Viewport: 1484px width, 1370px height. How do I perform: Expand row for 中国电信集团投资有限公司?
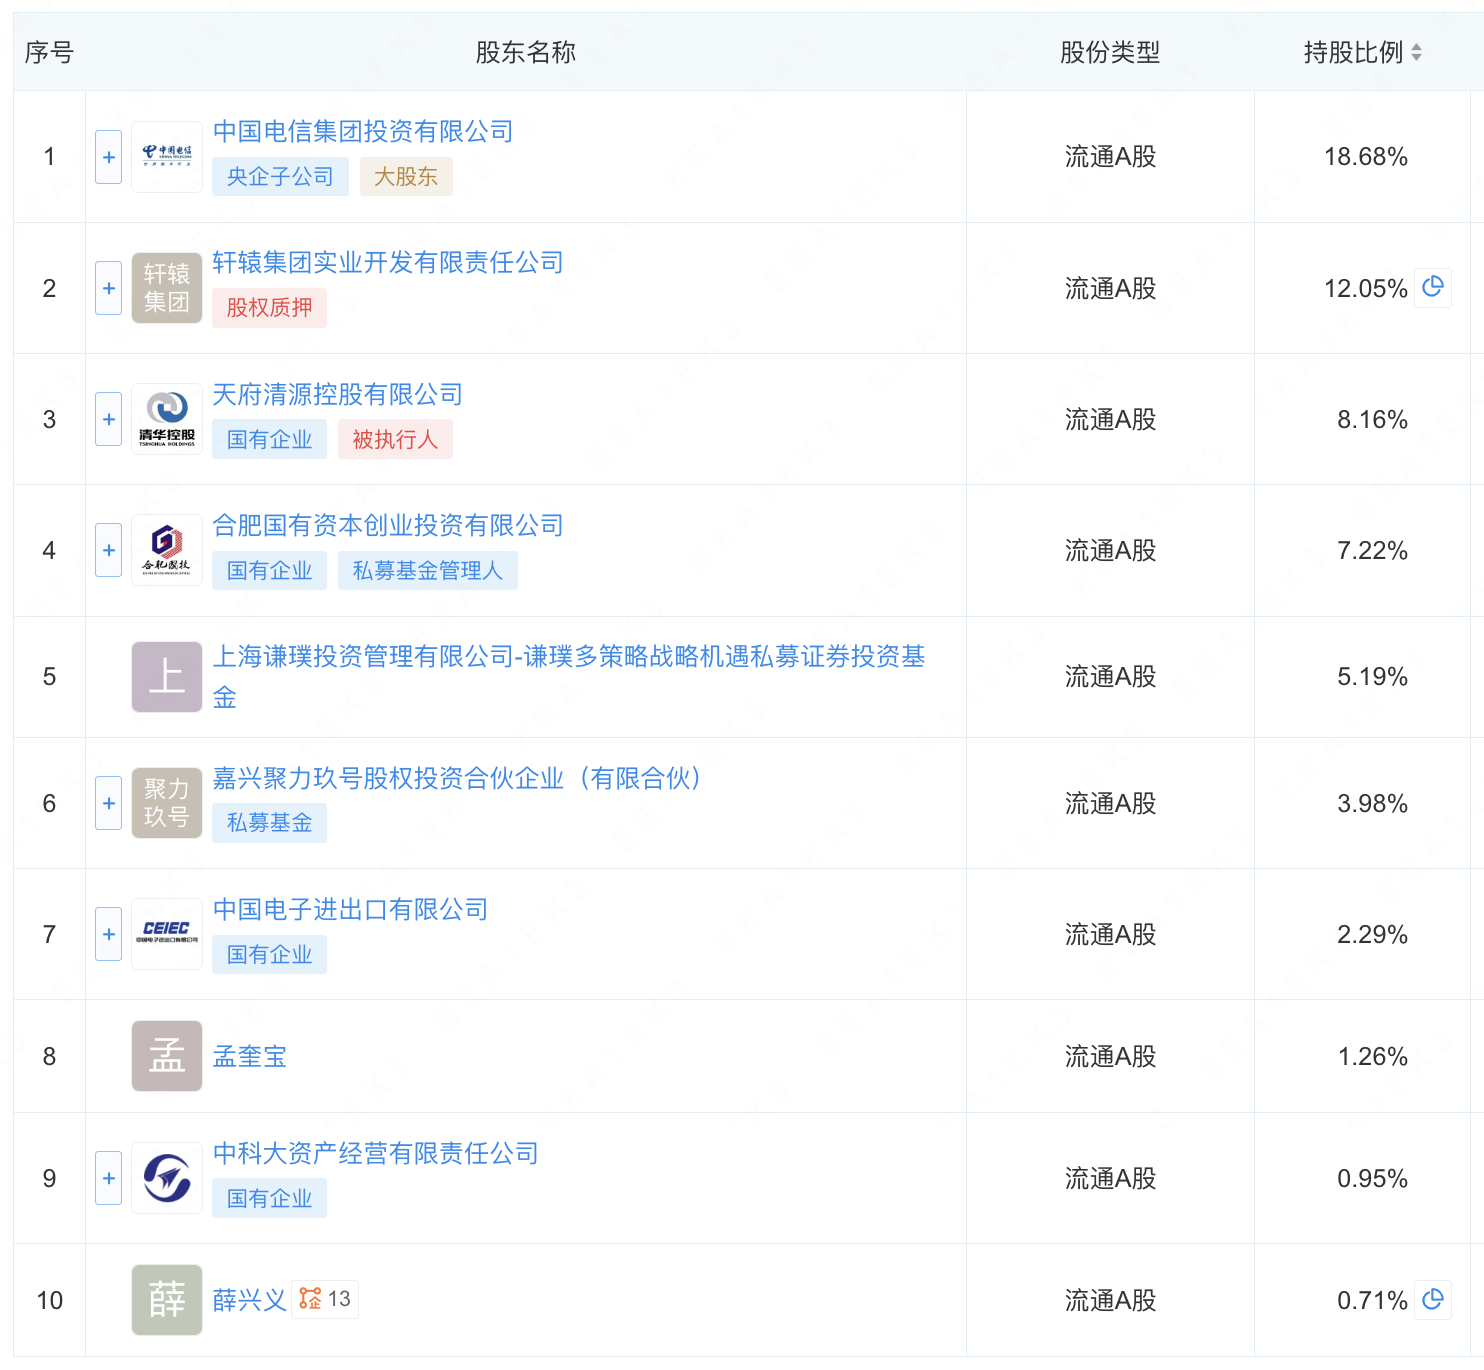(109, 157)
